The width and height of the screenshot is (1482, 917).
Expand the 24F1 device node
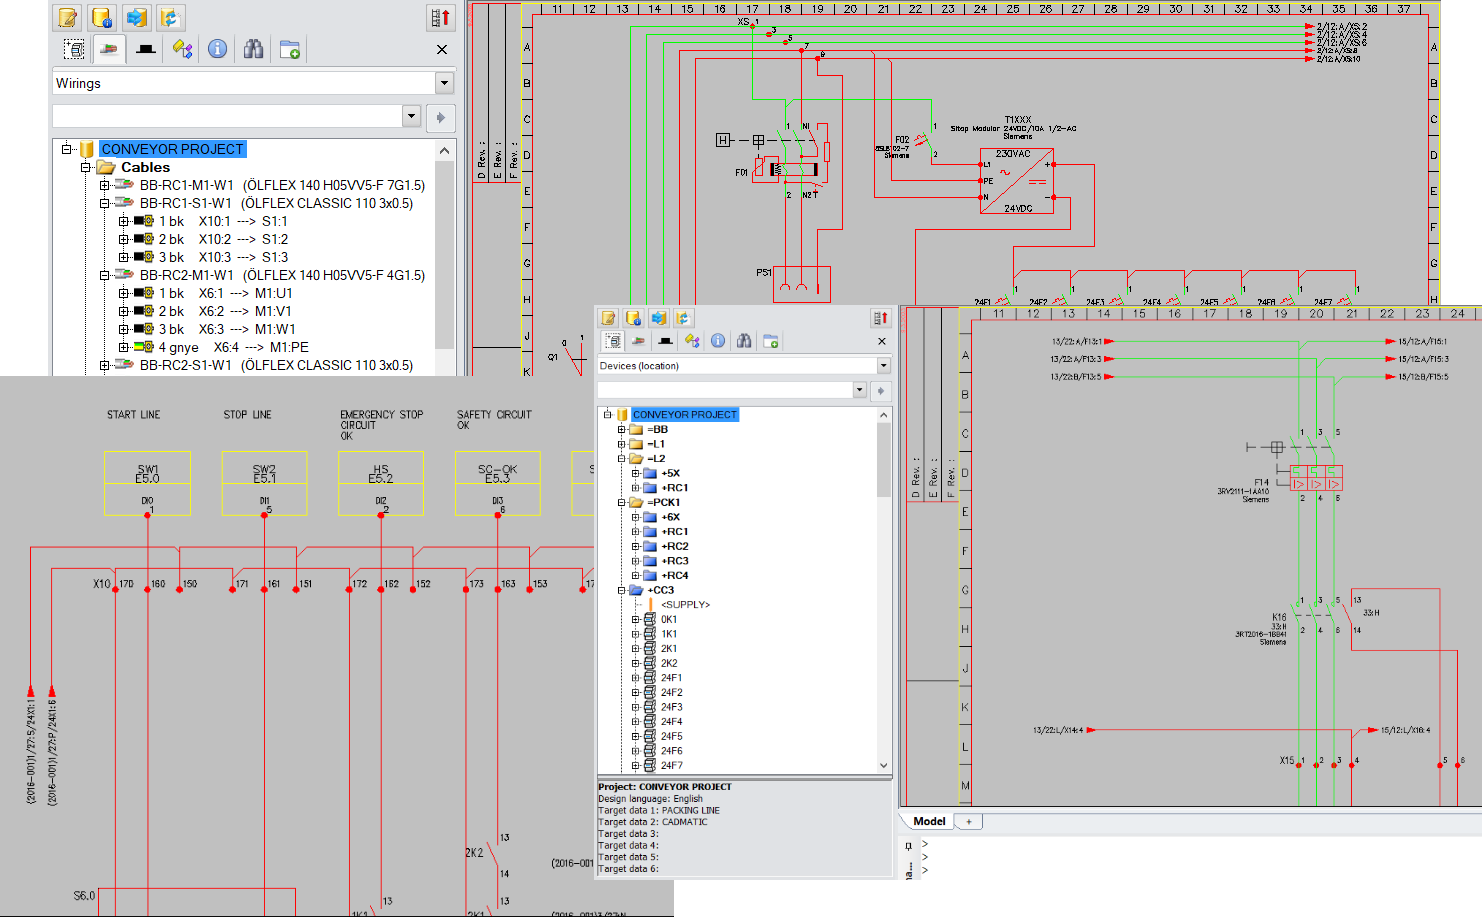[x=635, y=678]
